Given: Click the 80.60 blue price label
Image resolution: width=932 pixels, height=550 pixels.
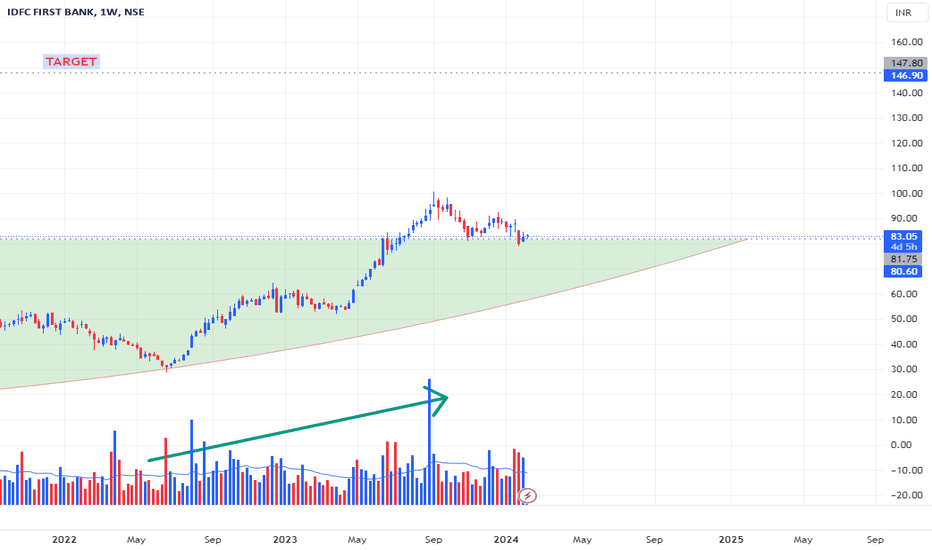Looking at the screenshot, I should [903, 272].
